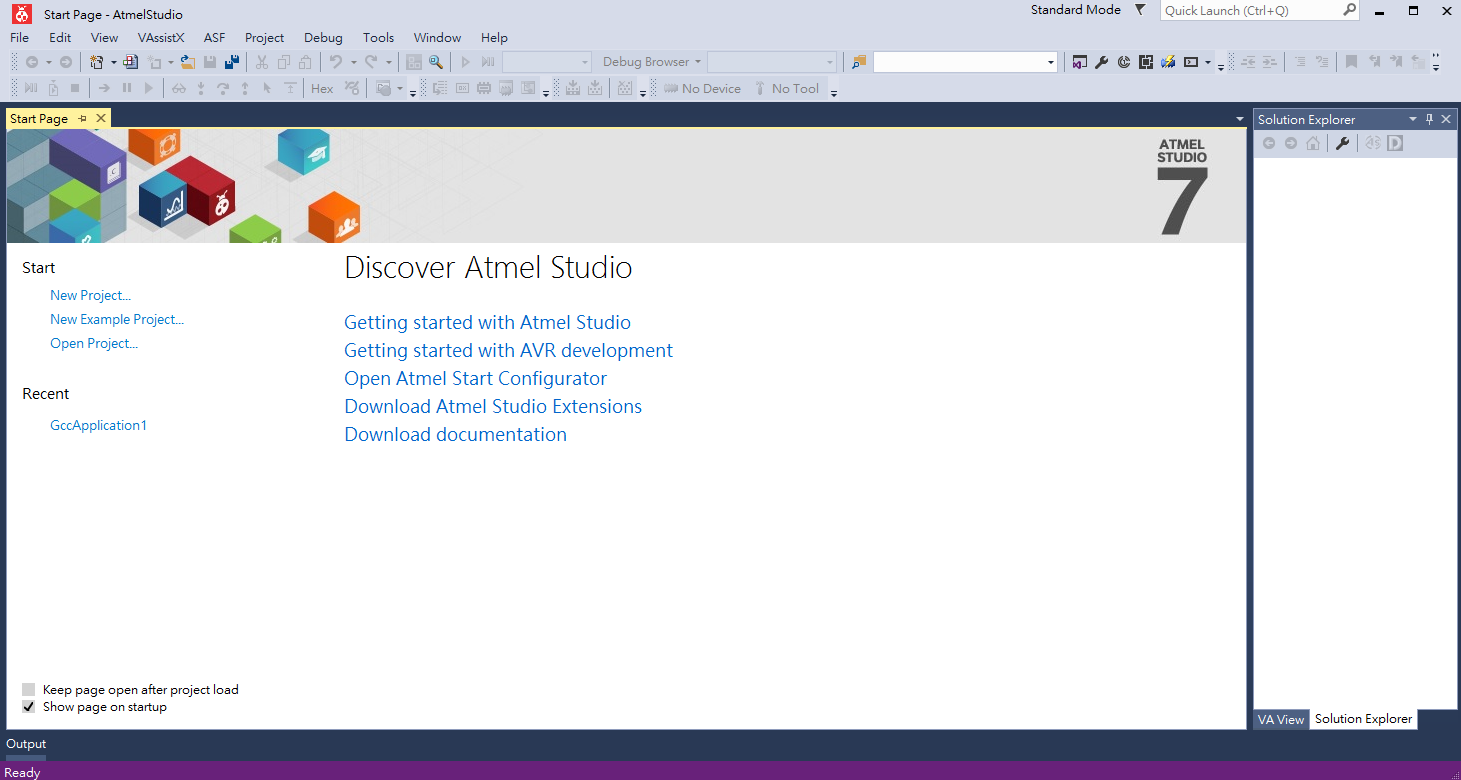The height and width of the screenshot is (780, 1461).
Task: Click the Undo toolbar icon
Action: coord(336,62)
